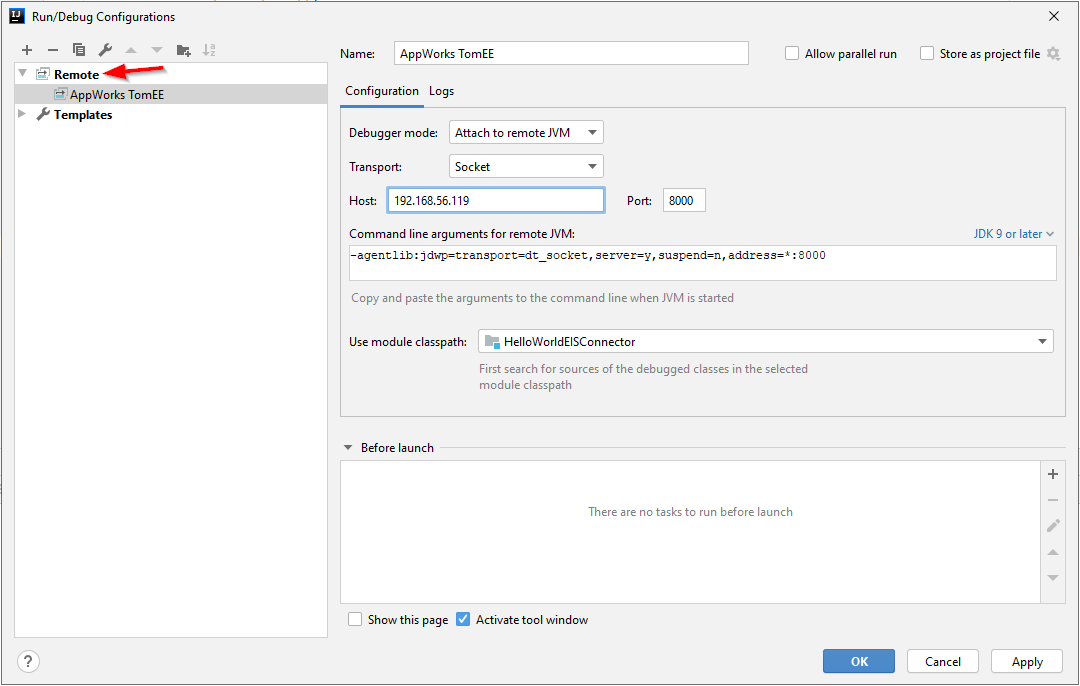This screenshot has width=1080, height=686.
Task: Click the Add New Configuration plus icon
Action: (27, 50)
